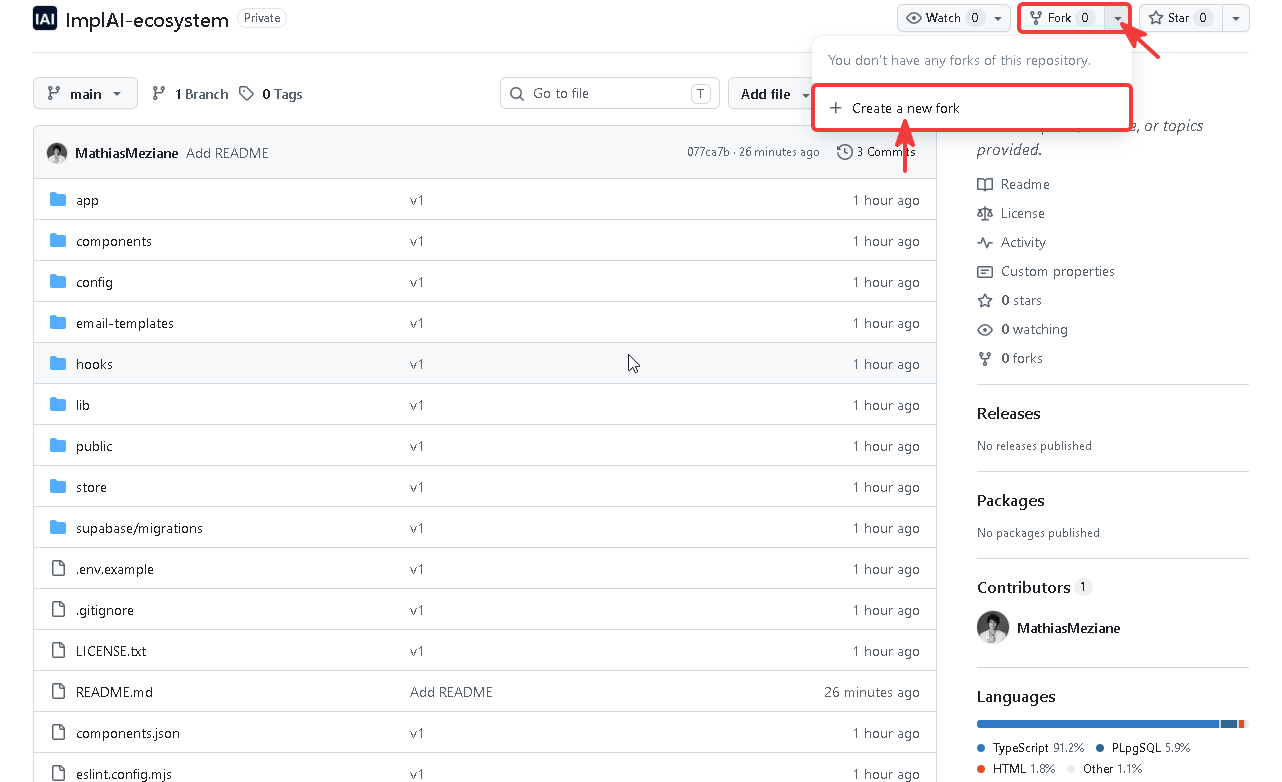
Task: Open the .env.example file
Action: [115, 569]
